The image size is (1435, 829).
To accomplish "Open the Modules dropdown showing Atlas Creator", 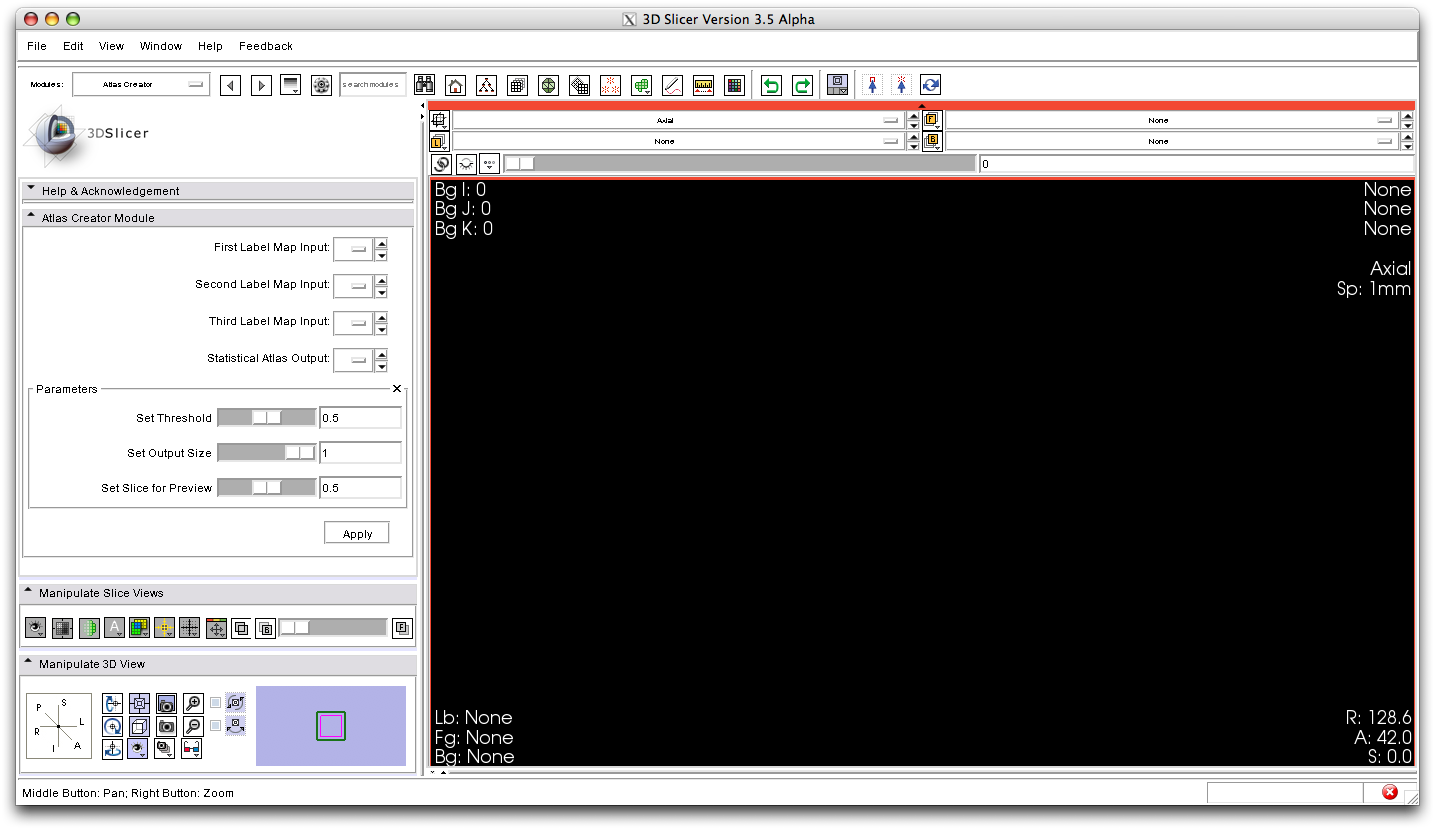I will pos(140,85).
